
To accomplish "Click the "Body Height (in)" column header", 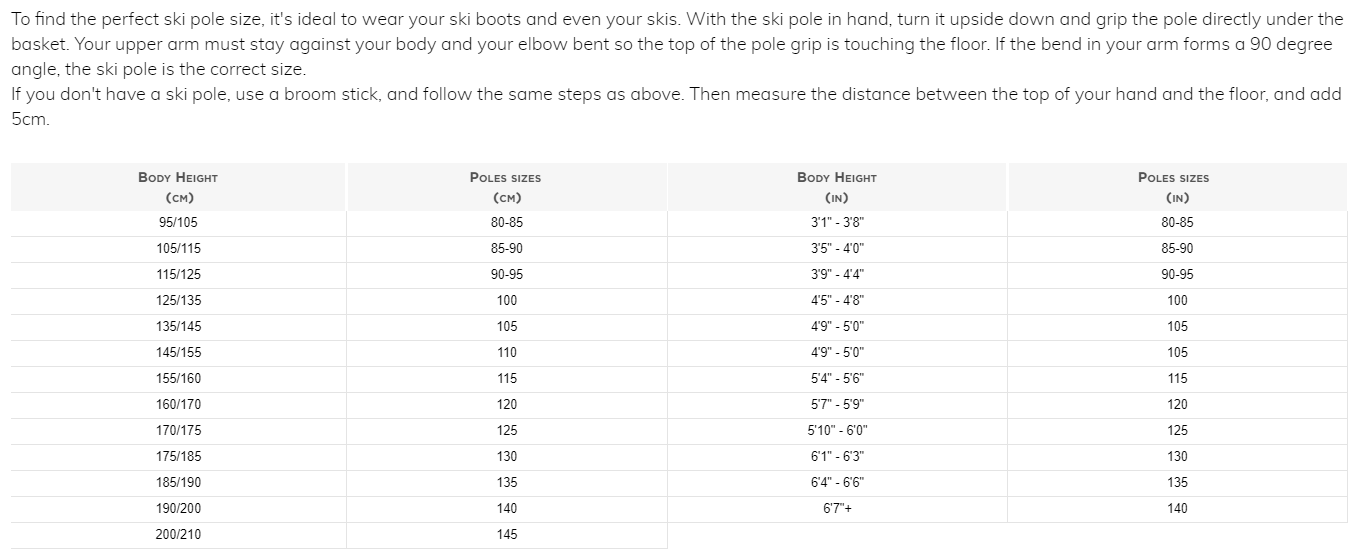I will (837, 187).
